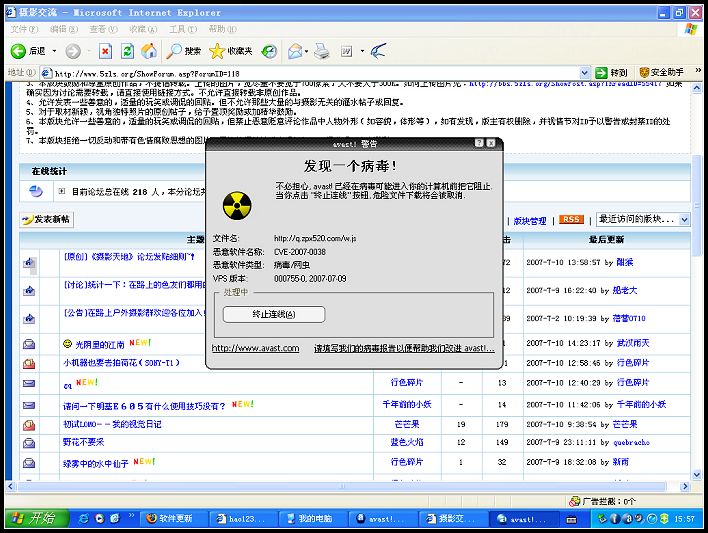
Task: Click the 转到 (Go) button
Action: tap(611, 72)
